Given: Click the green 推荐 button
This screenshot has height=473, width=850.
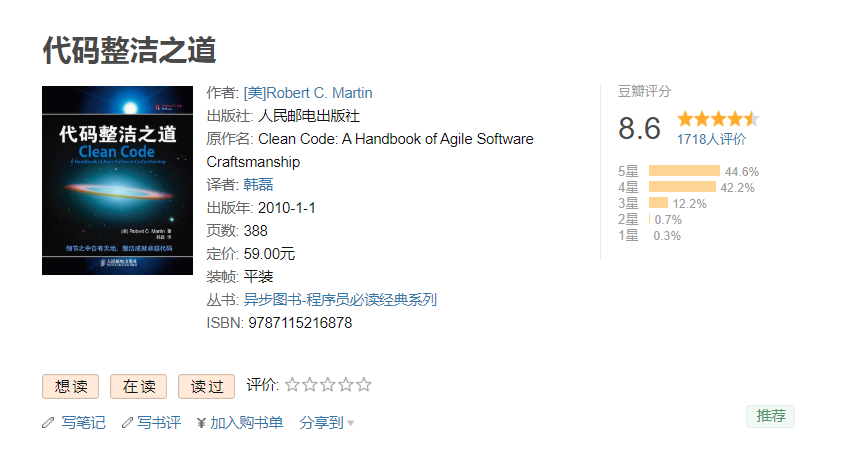Looking at the screenshot, I should [x=770, y=416].
